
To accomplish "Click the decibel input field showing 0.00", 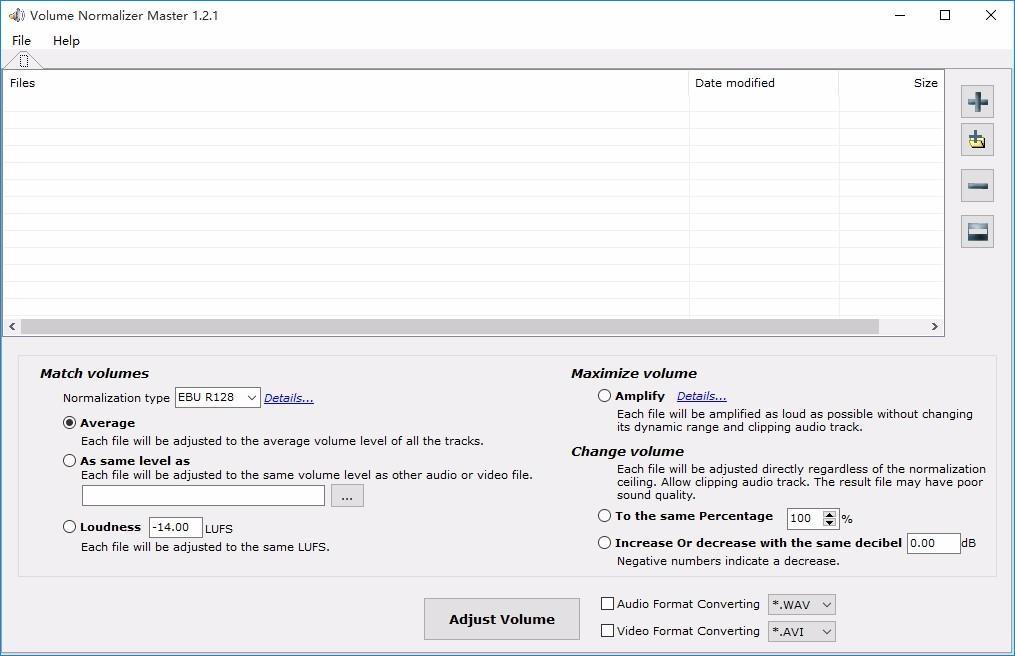I will [933, 543].
